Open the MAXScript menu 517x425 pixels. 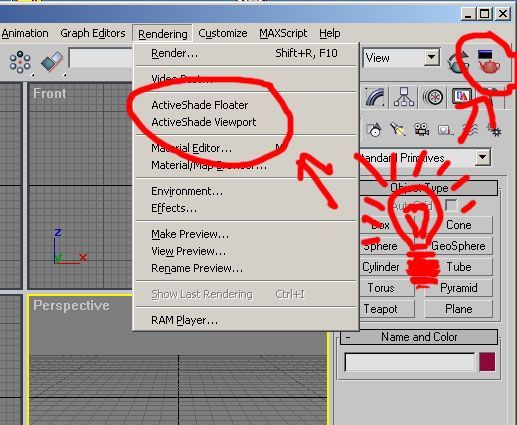pos(283,33)
